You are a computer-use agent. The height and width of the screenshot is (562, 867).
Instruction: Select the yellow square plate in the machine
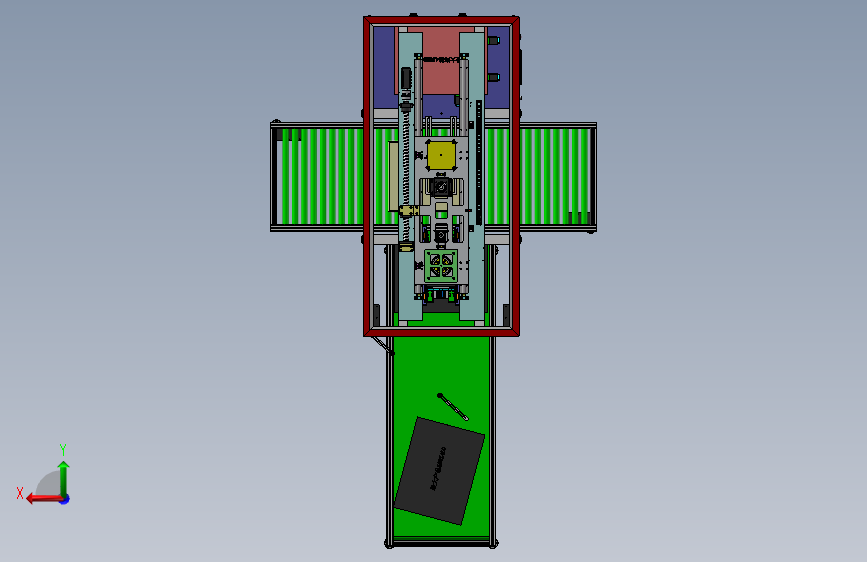click(441, 155)
